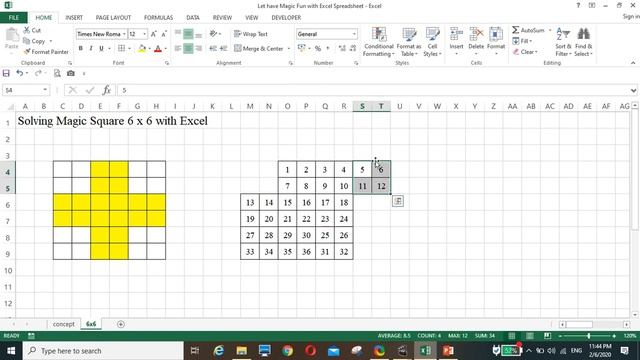Open Merge & Center dropdown arrow
Viewport: 640px width, 360px height.
click(x=289, y=49)
